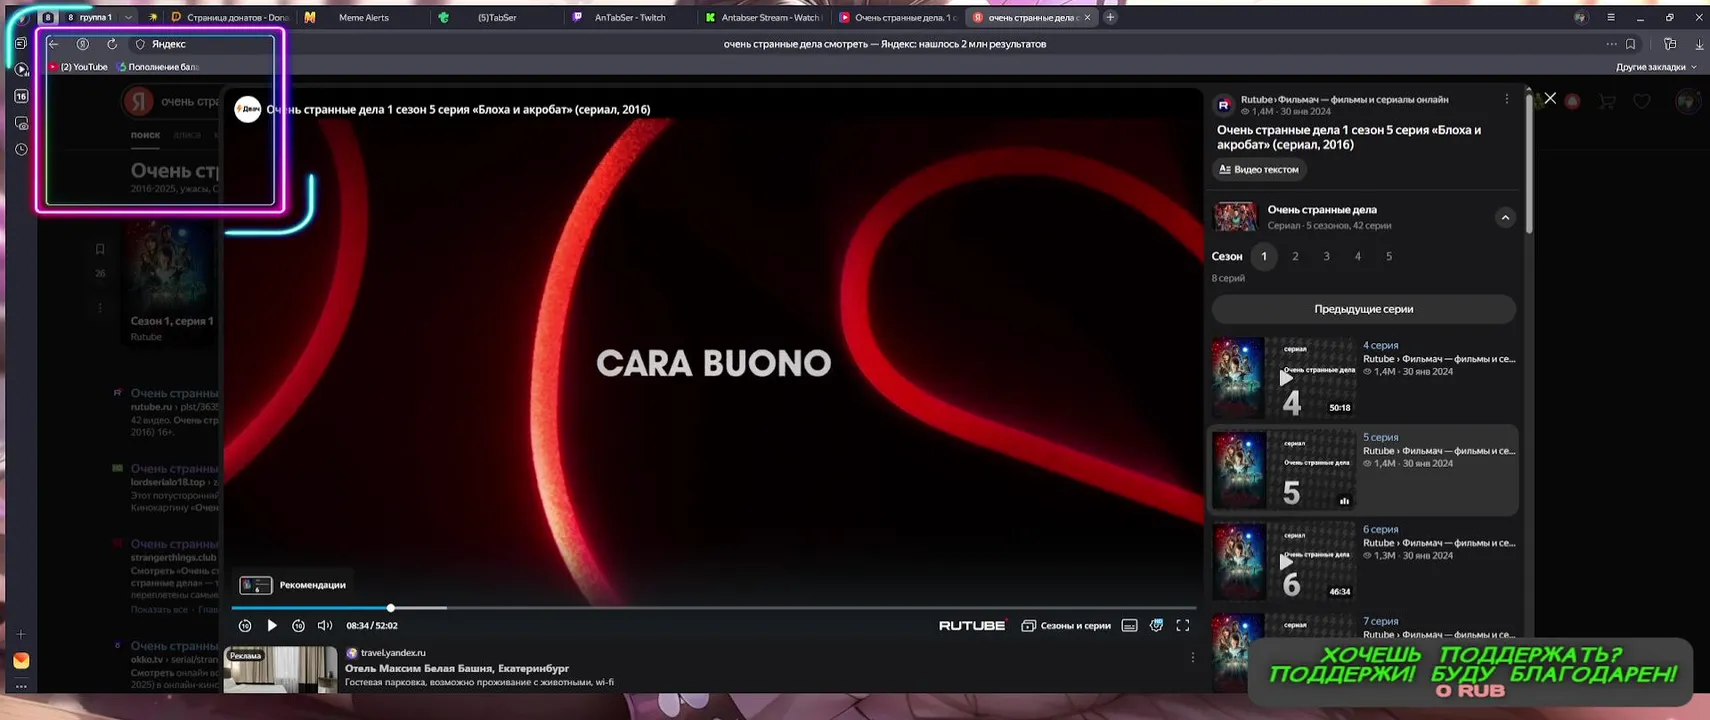Open the ad's three-dot options menu
This screenshot has width=1710, height=720.
[1192, 657]
